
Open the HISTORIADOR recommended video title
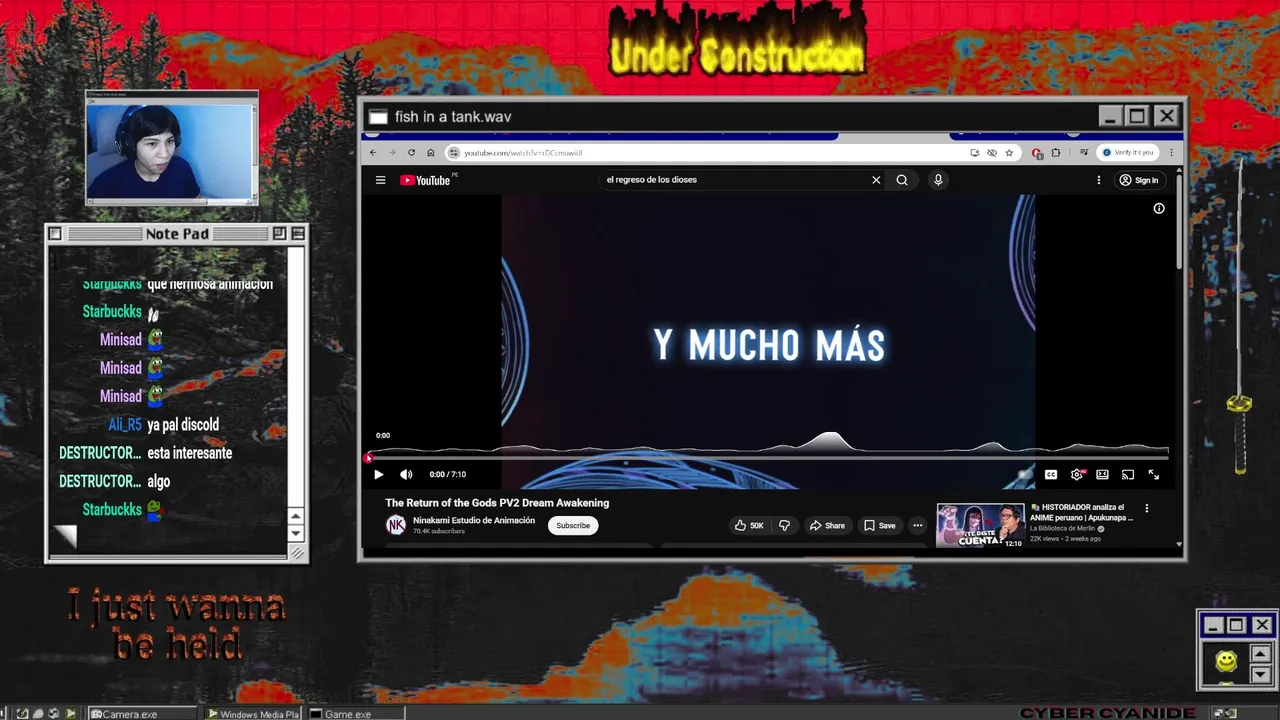tap(1082, 513)
